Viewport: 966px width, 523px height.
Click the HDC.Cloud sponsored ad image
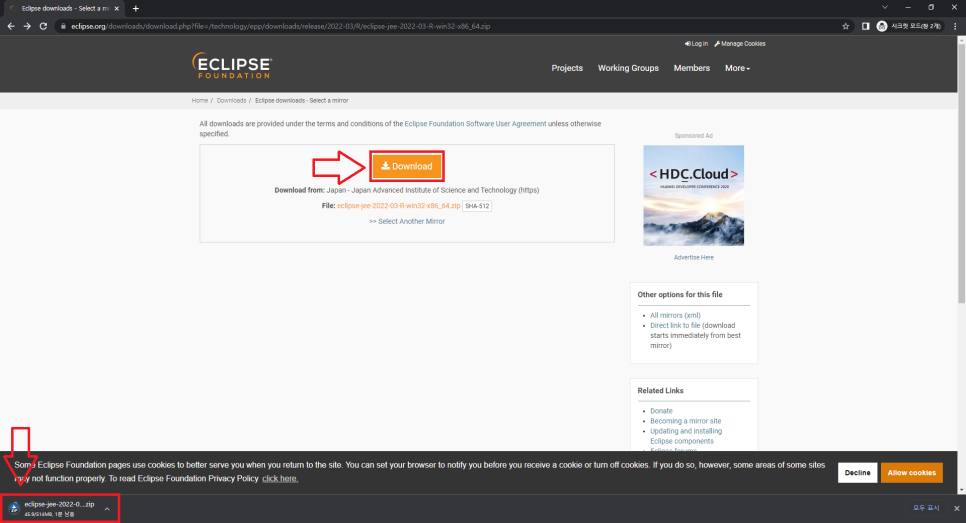pos(693,195)
